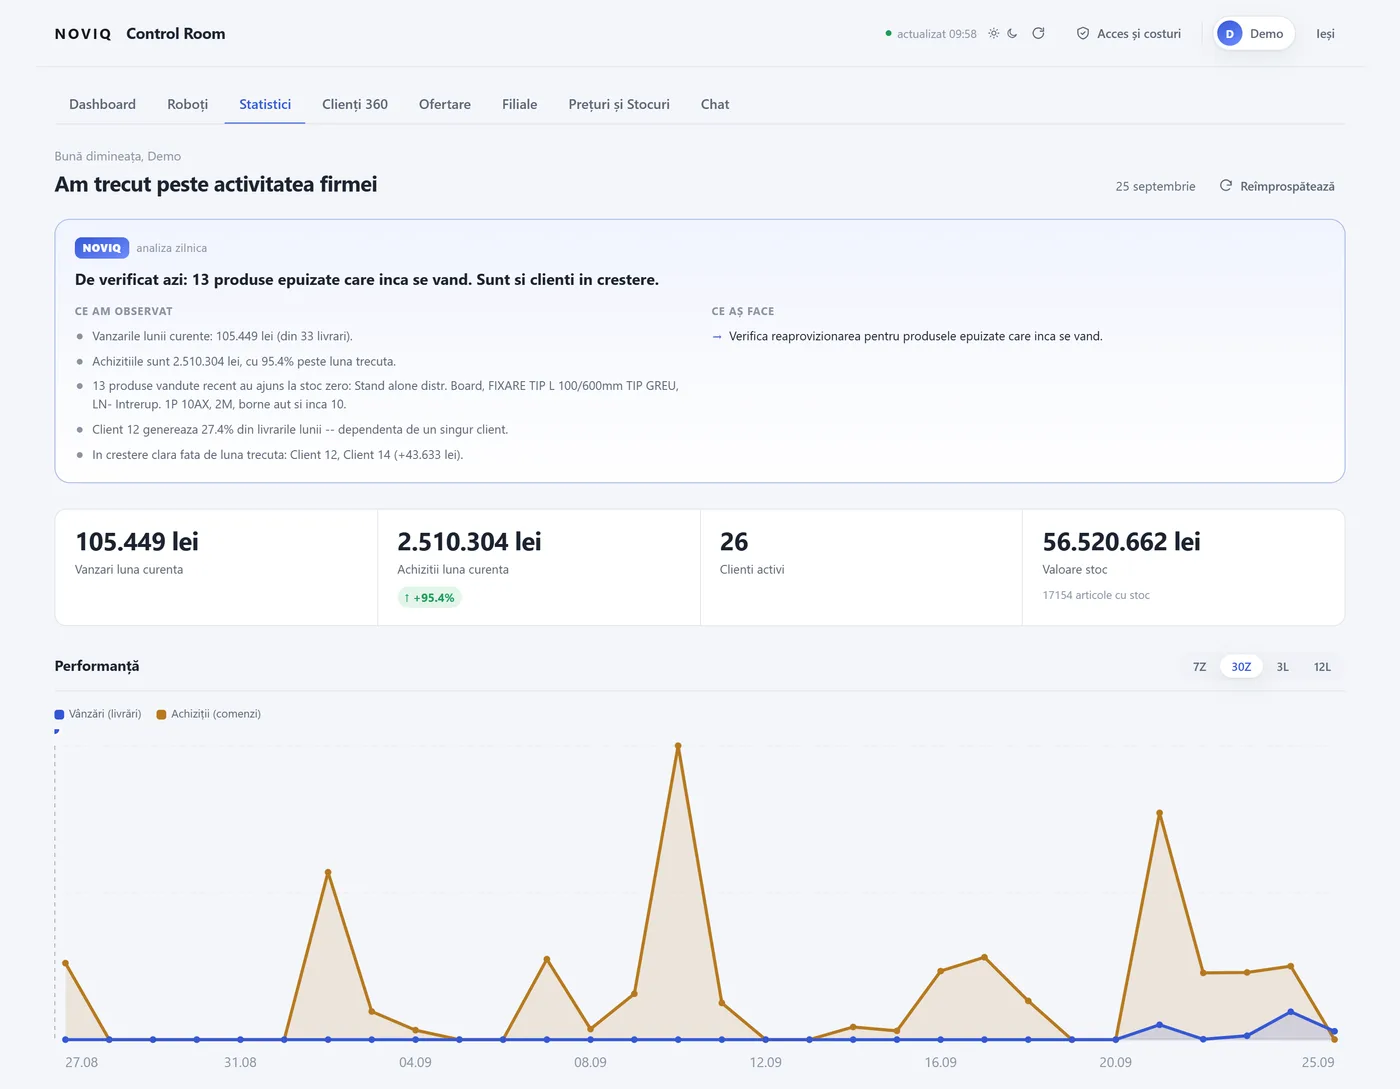Click the 'actualizat 09:58' status indicator

point(931,34)
